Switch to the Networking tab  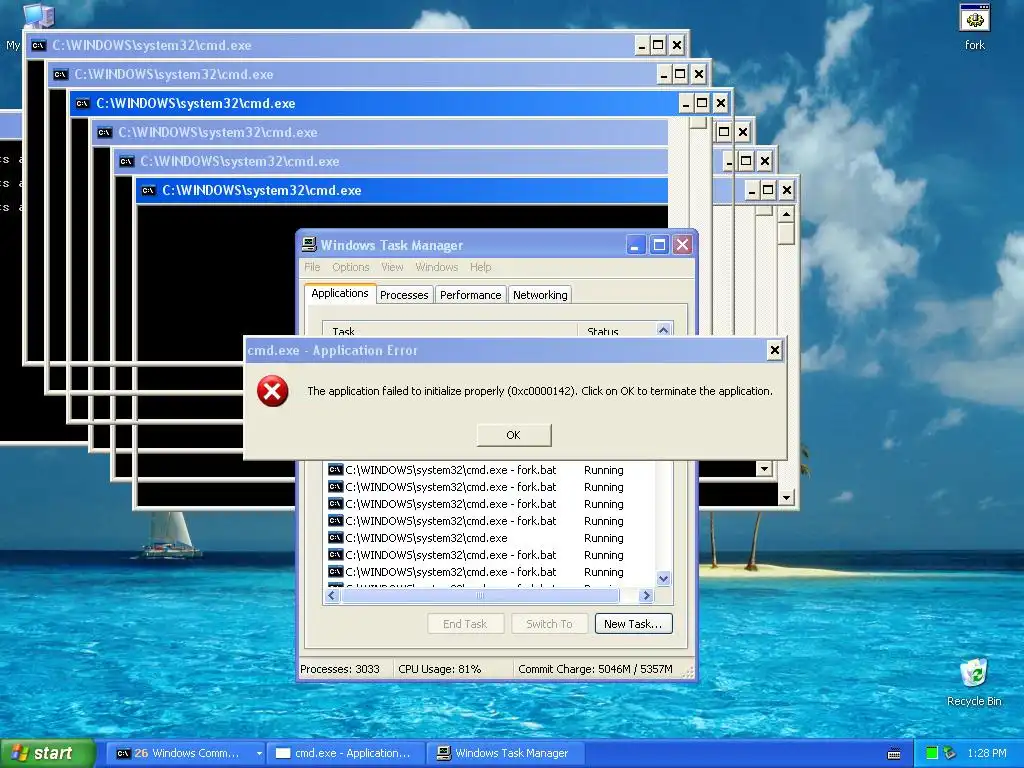(x=540, y=295)
